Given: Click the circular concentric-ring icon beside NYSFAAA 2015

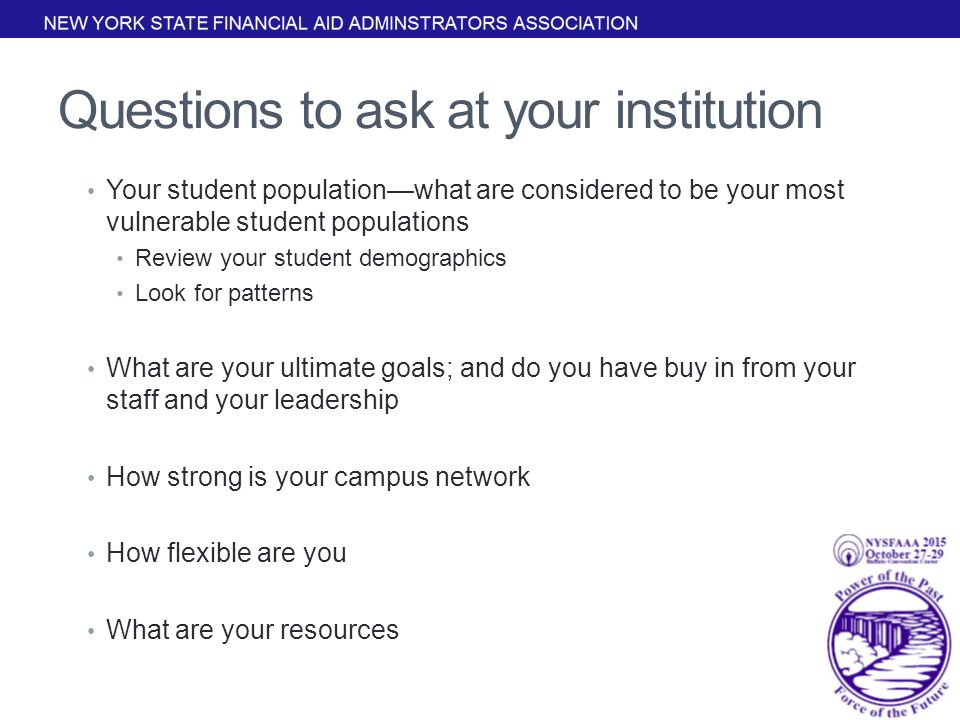Looking at the screenshot, I should [848, 550].
